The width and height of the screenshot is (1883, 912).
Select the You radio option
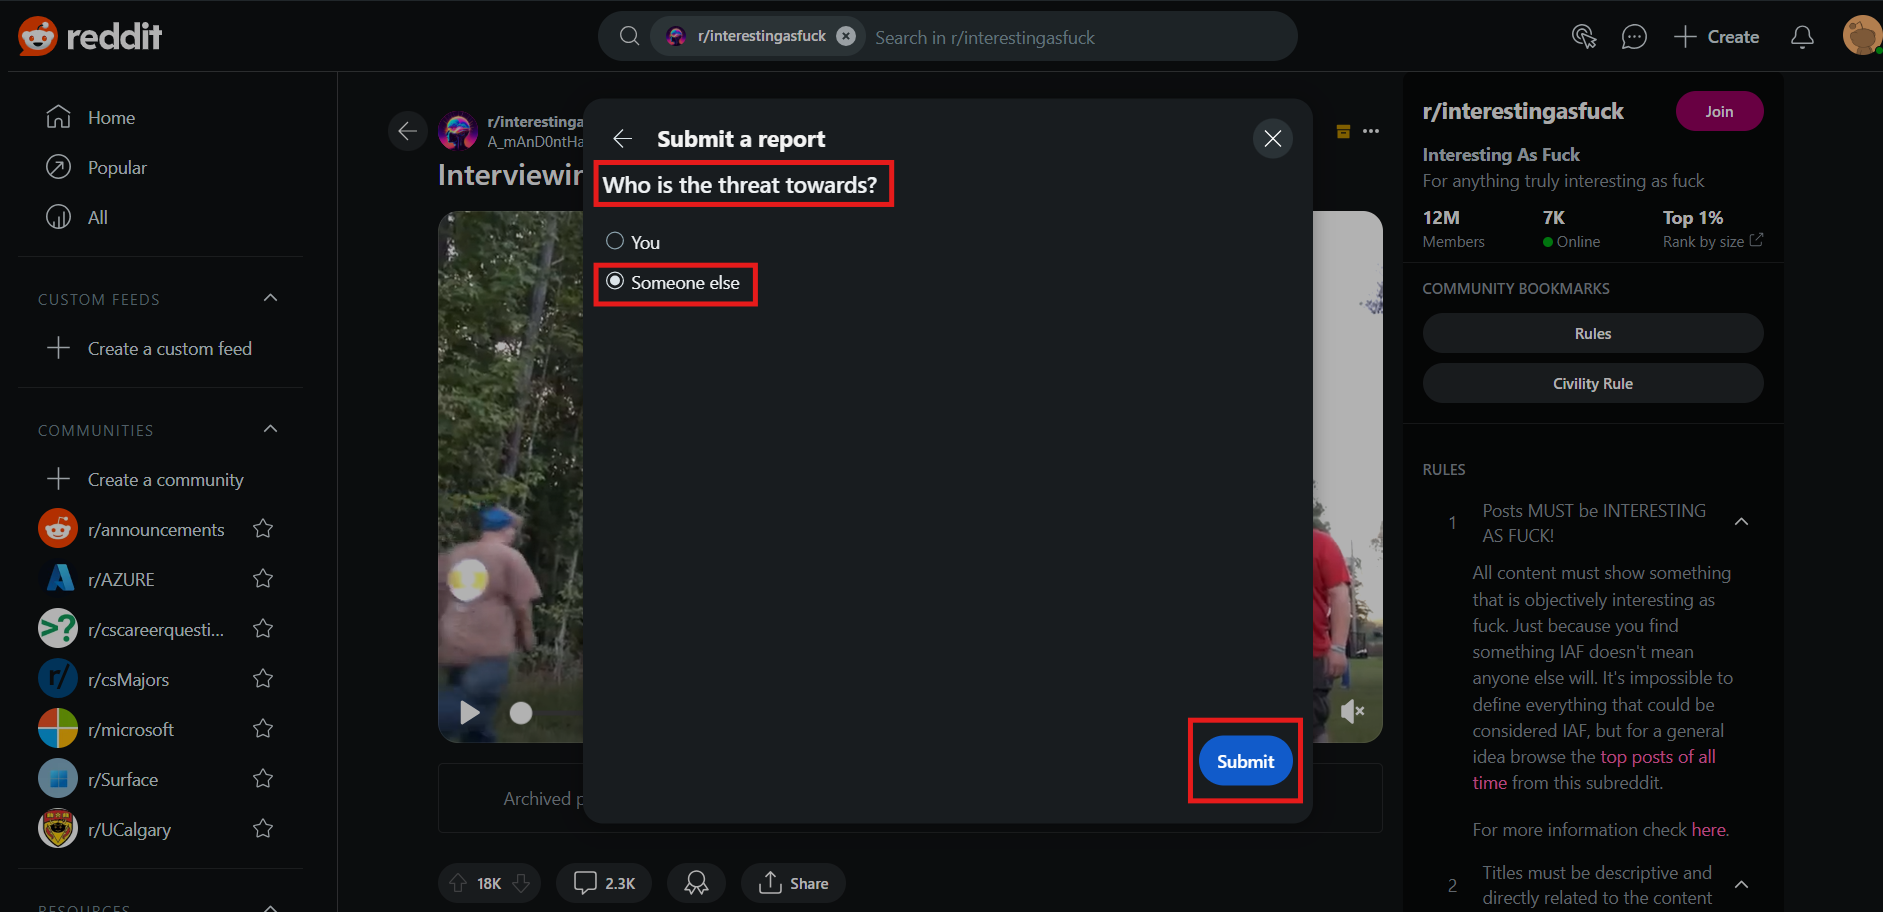pyautogui.click(x=615, y=241)
